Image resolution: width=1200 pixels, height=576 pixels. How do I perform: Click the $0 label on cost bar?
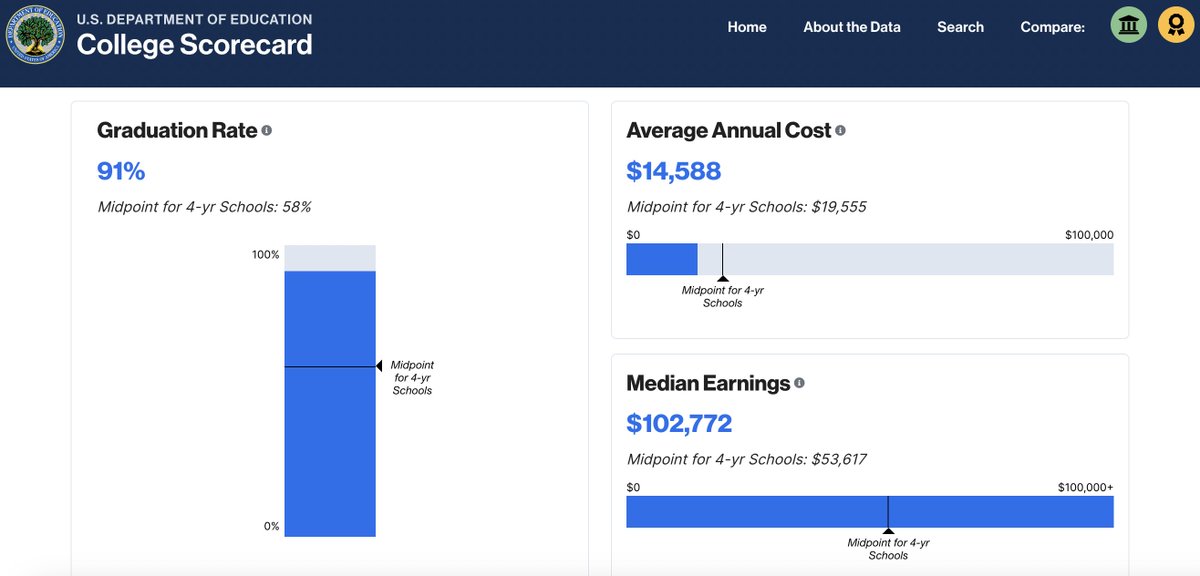[x=633, y=235]
